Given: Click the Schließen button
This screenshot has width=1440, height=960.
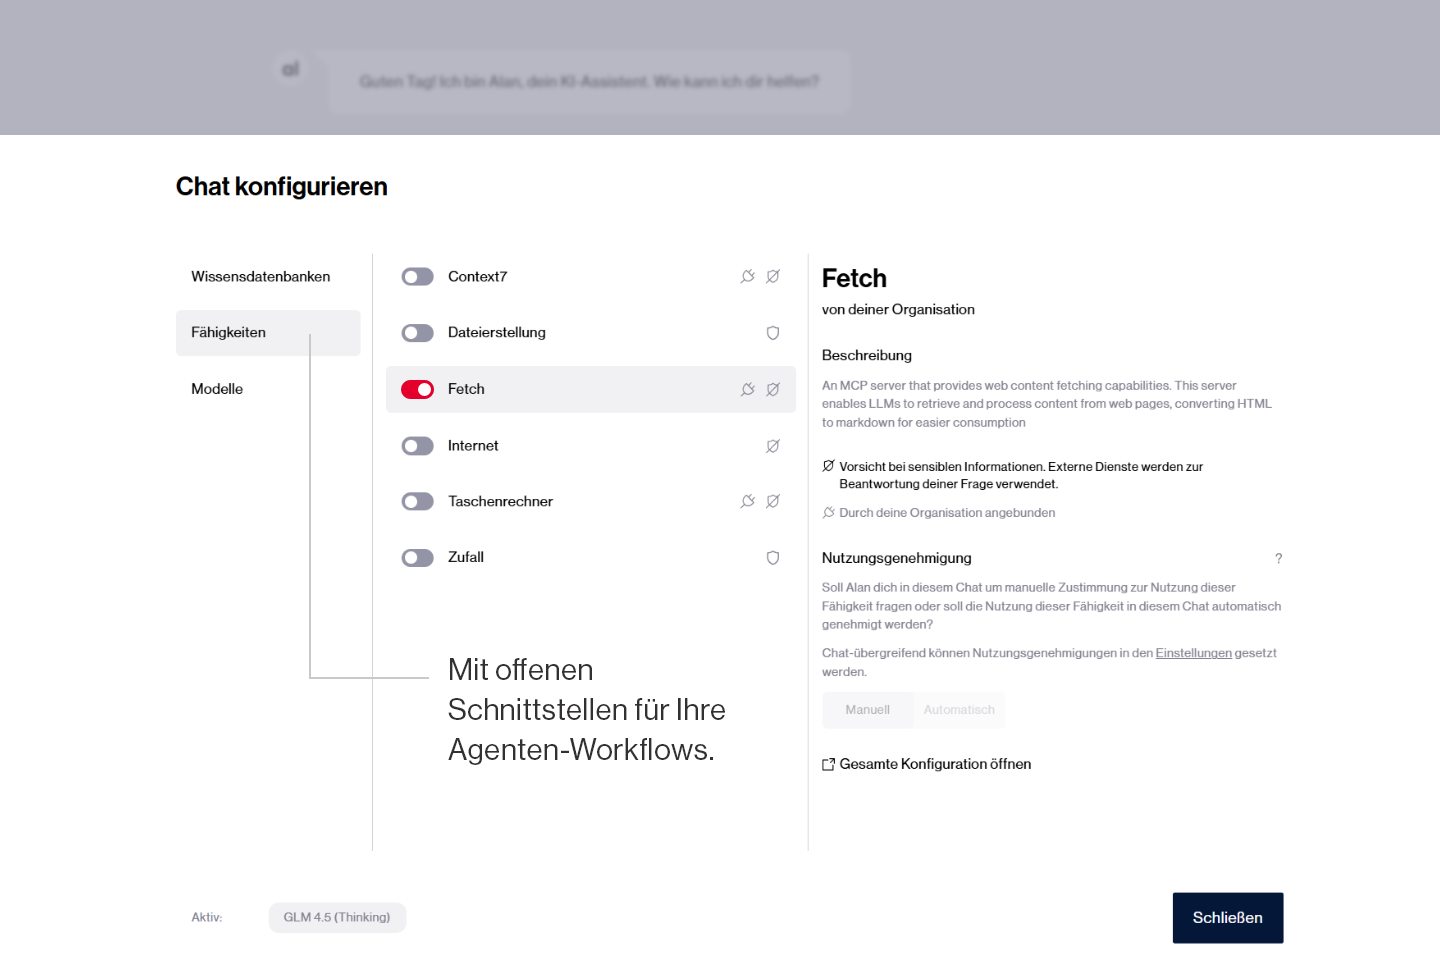Looking at the screenshot, I should click(1227, 918).
